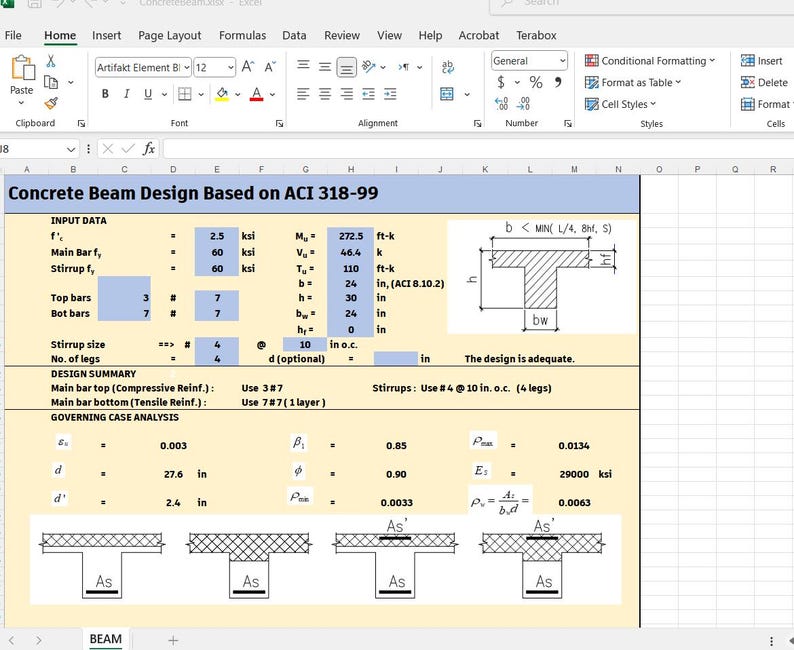Click the formula bar input
The height and width of the screenshot is (650, 794).
(x=478, y=149)
